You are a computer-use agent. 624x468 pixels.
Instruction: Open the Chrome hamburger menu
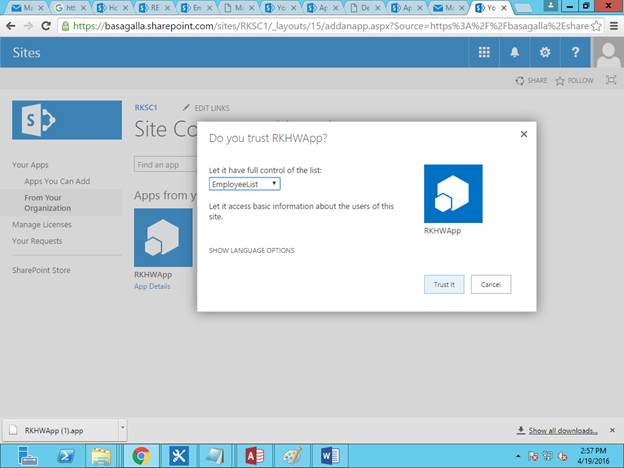614,26
